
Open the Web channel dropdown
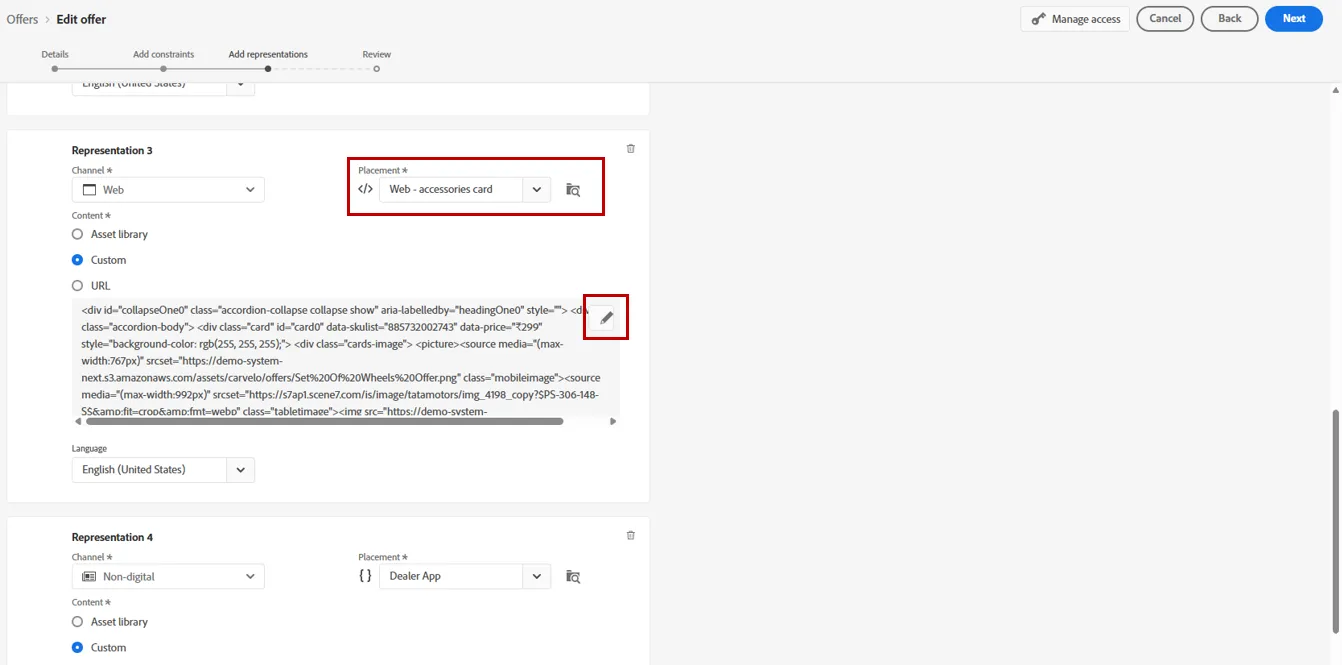coord(168,189)
